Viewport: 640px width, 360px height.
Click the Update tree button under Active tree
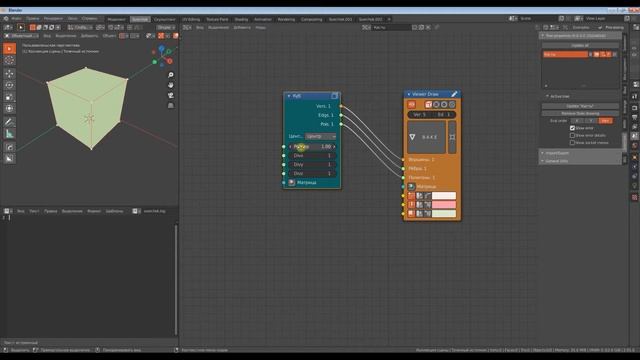pos(580,106)
